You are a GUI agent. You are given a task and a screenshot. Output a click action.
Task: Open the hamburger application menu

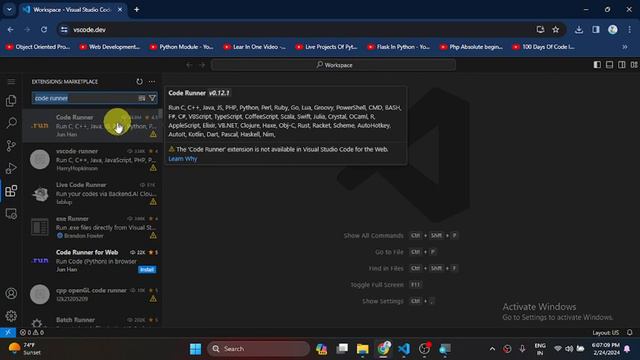pyautogui.click(x=11, y=82)
